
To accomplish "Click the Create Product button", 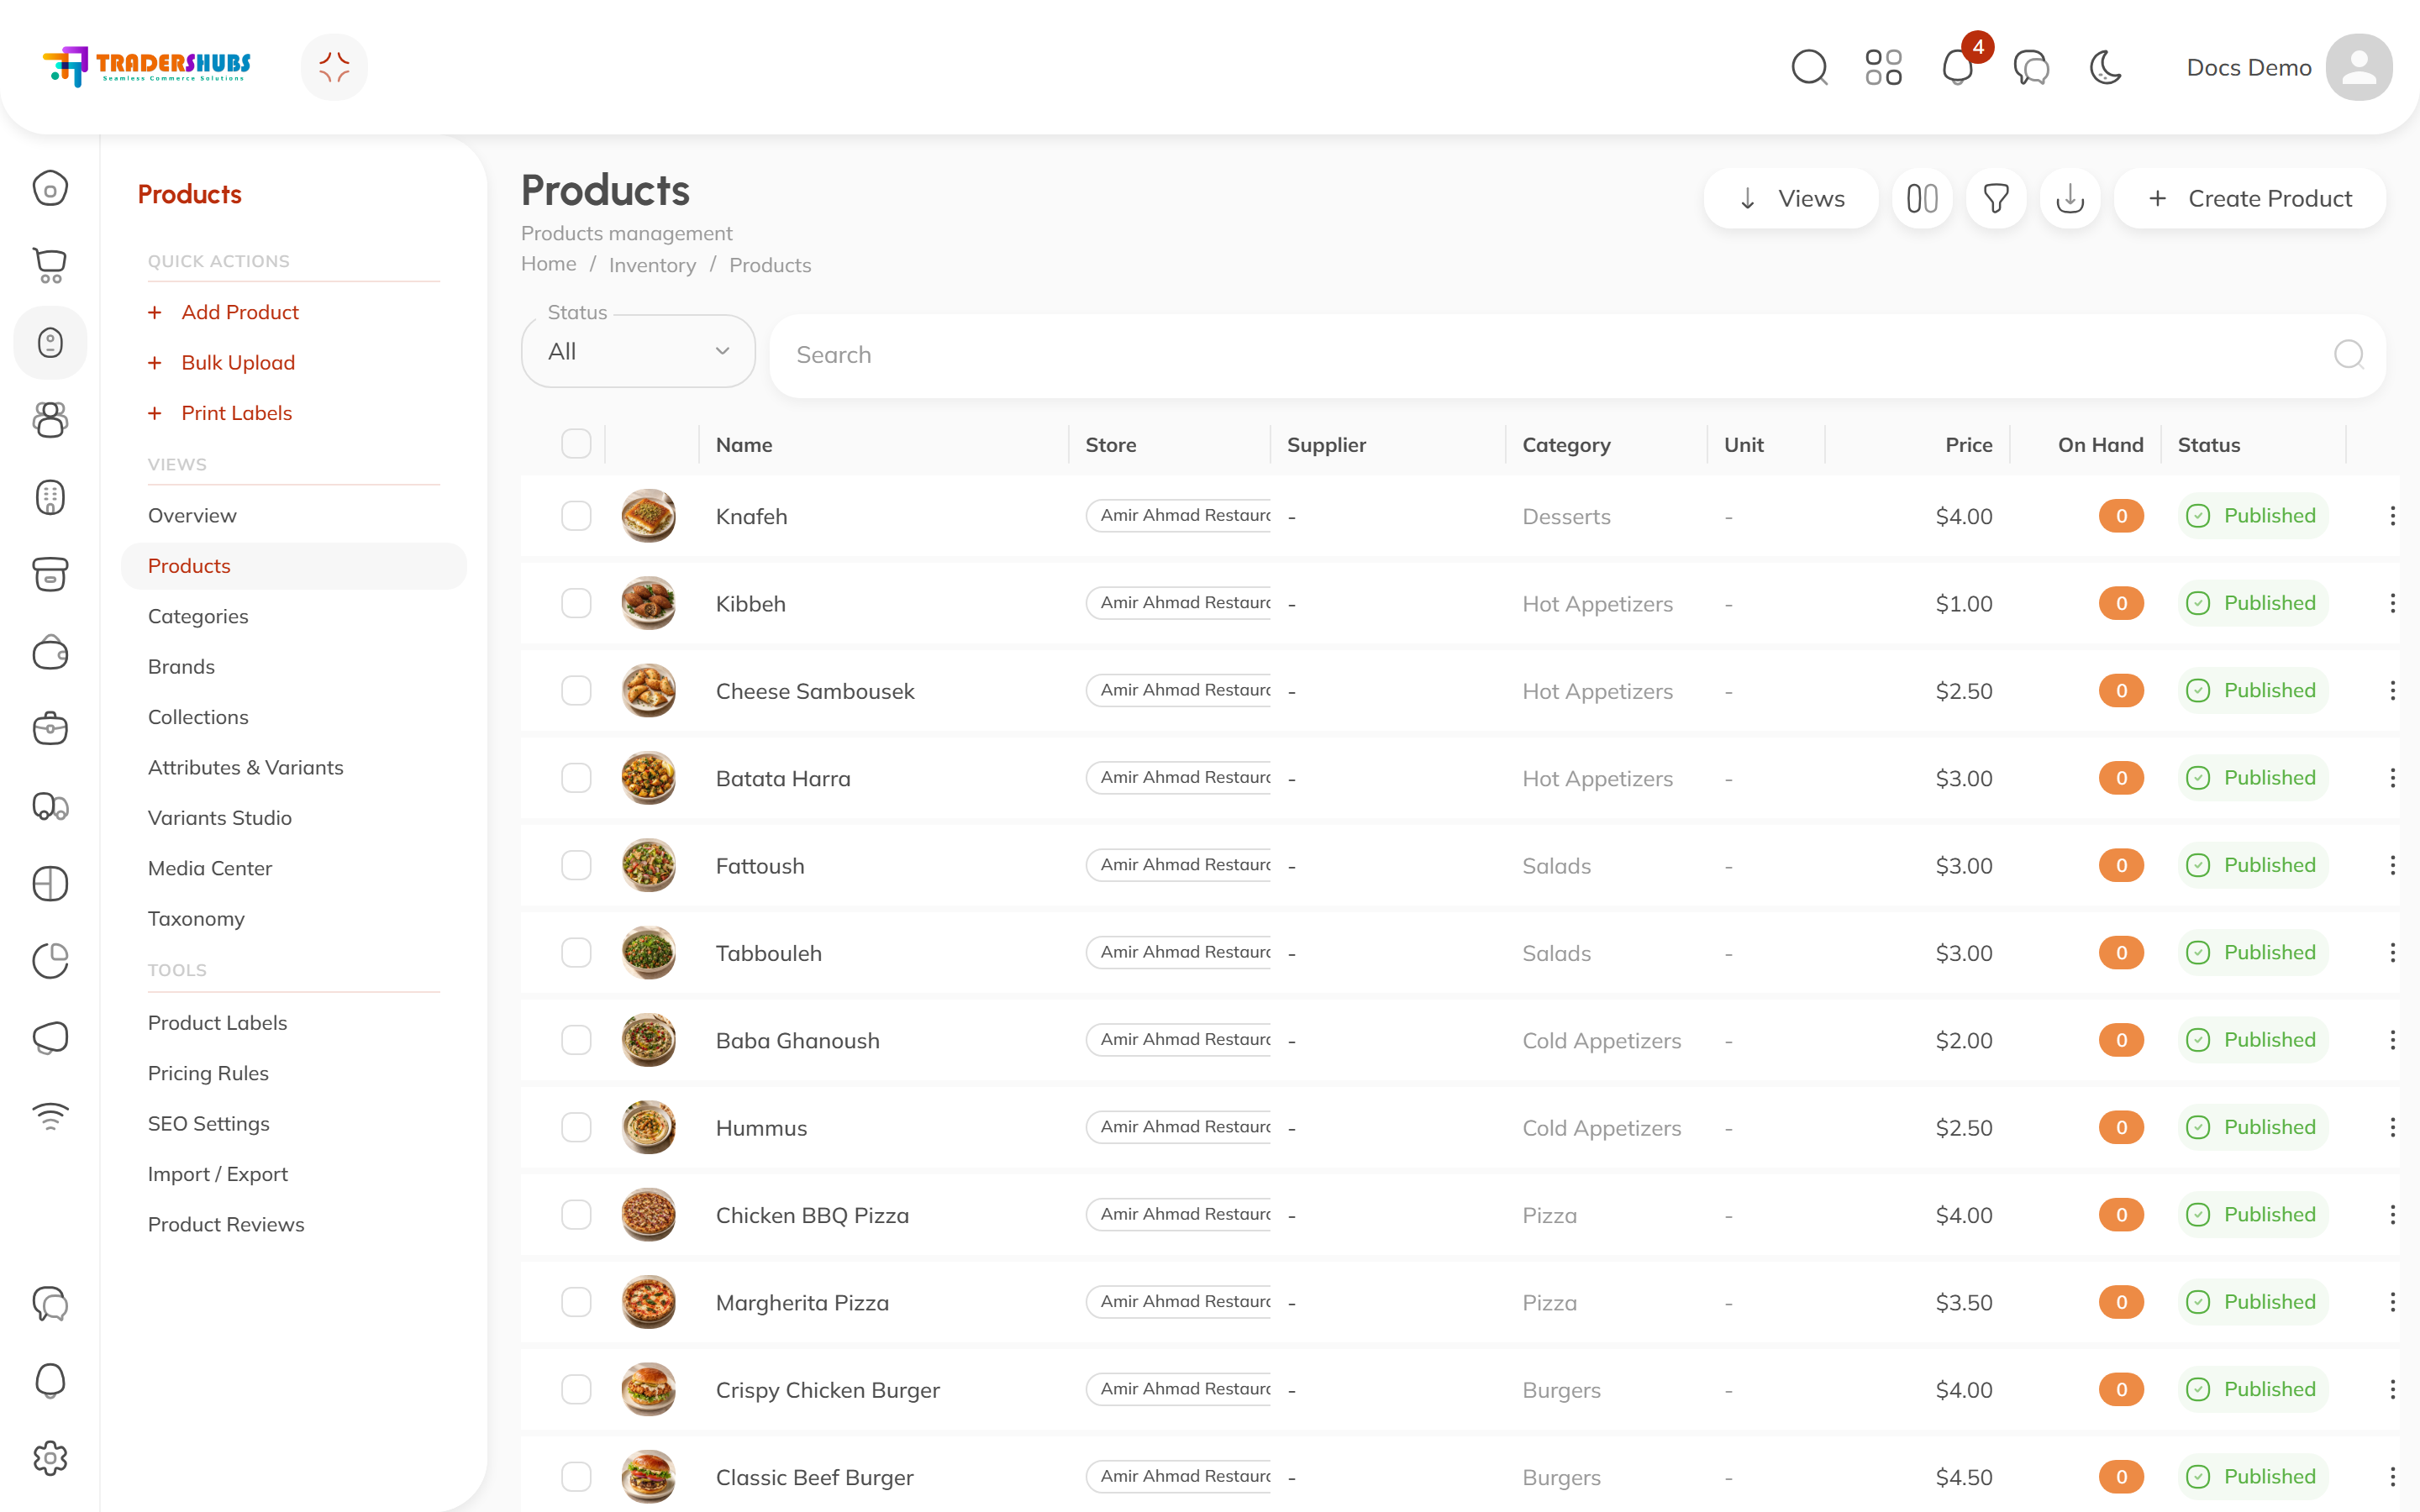I will [2250, 198].
